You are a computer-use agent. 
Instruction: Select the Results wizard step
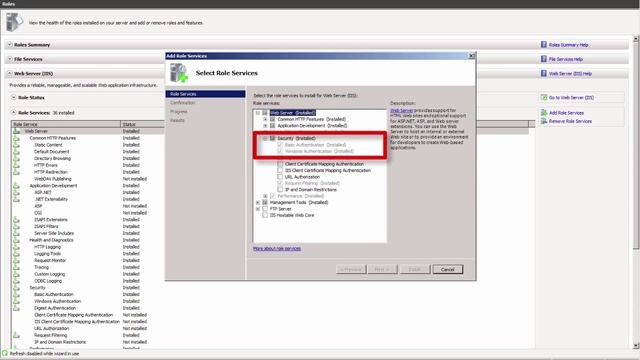point(178,120)
